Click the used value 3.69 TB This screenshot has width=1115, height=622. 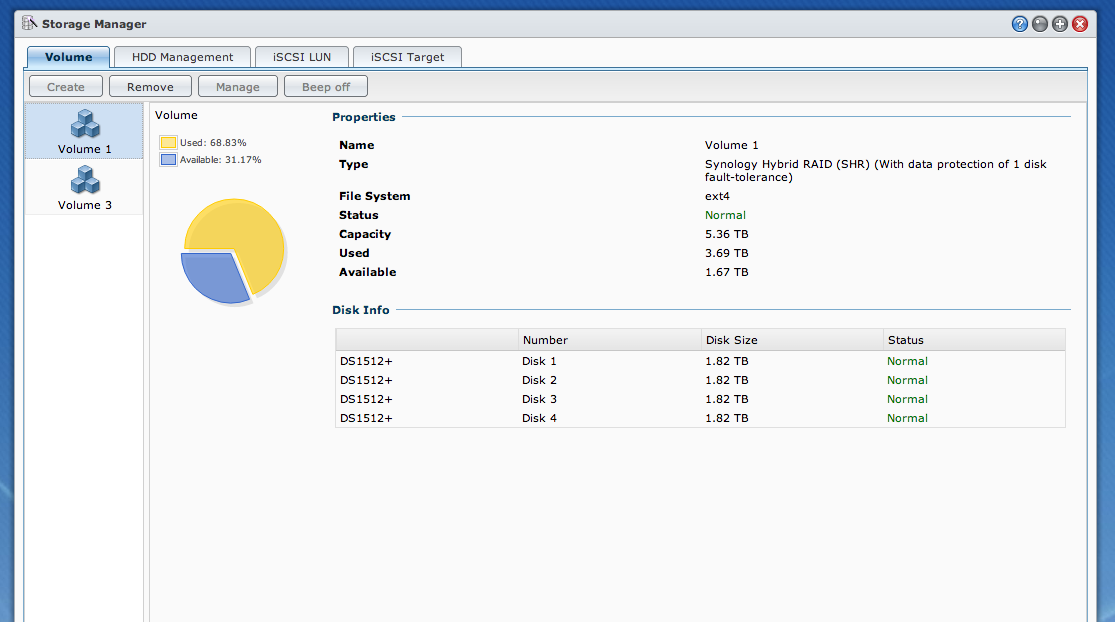[726, 253]
